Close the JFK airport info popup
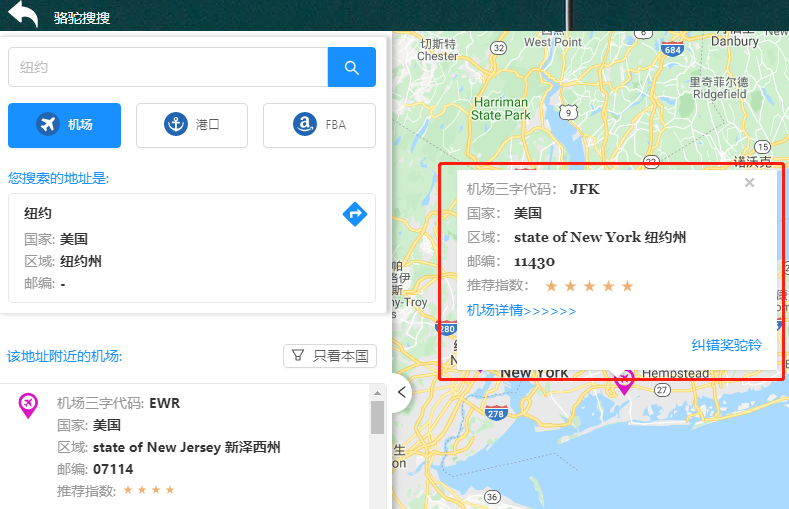 [x=749, y=183]
